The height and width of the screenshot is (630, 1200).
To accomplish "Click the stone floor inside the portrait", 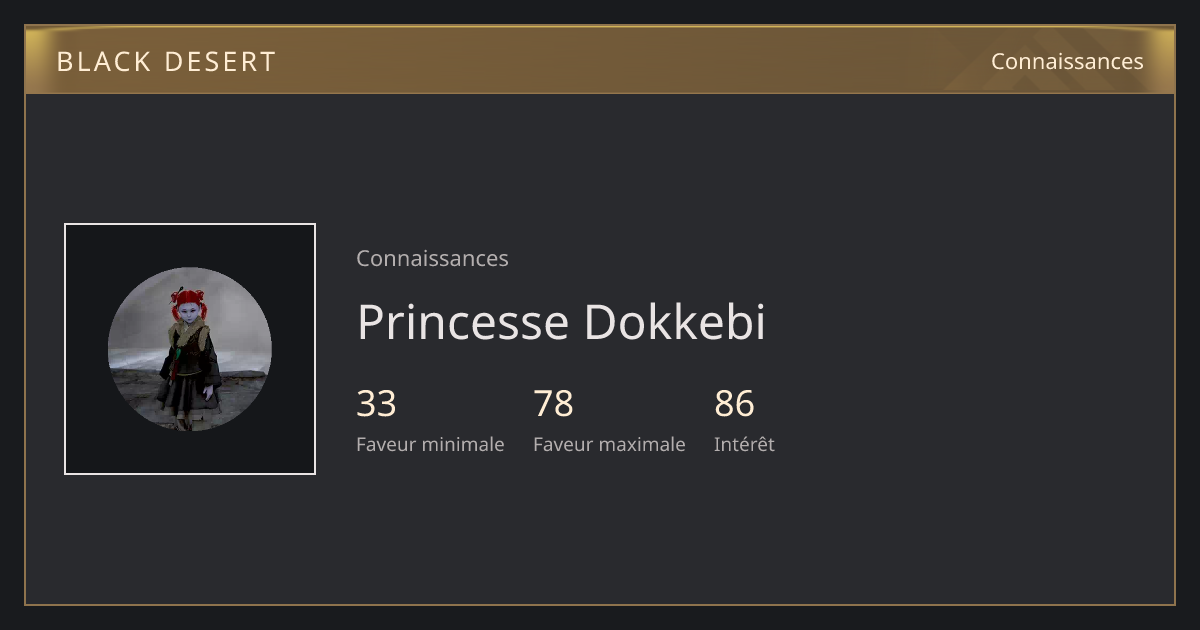I will pos(240,395).
